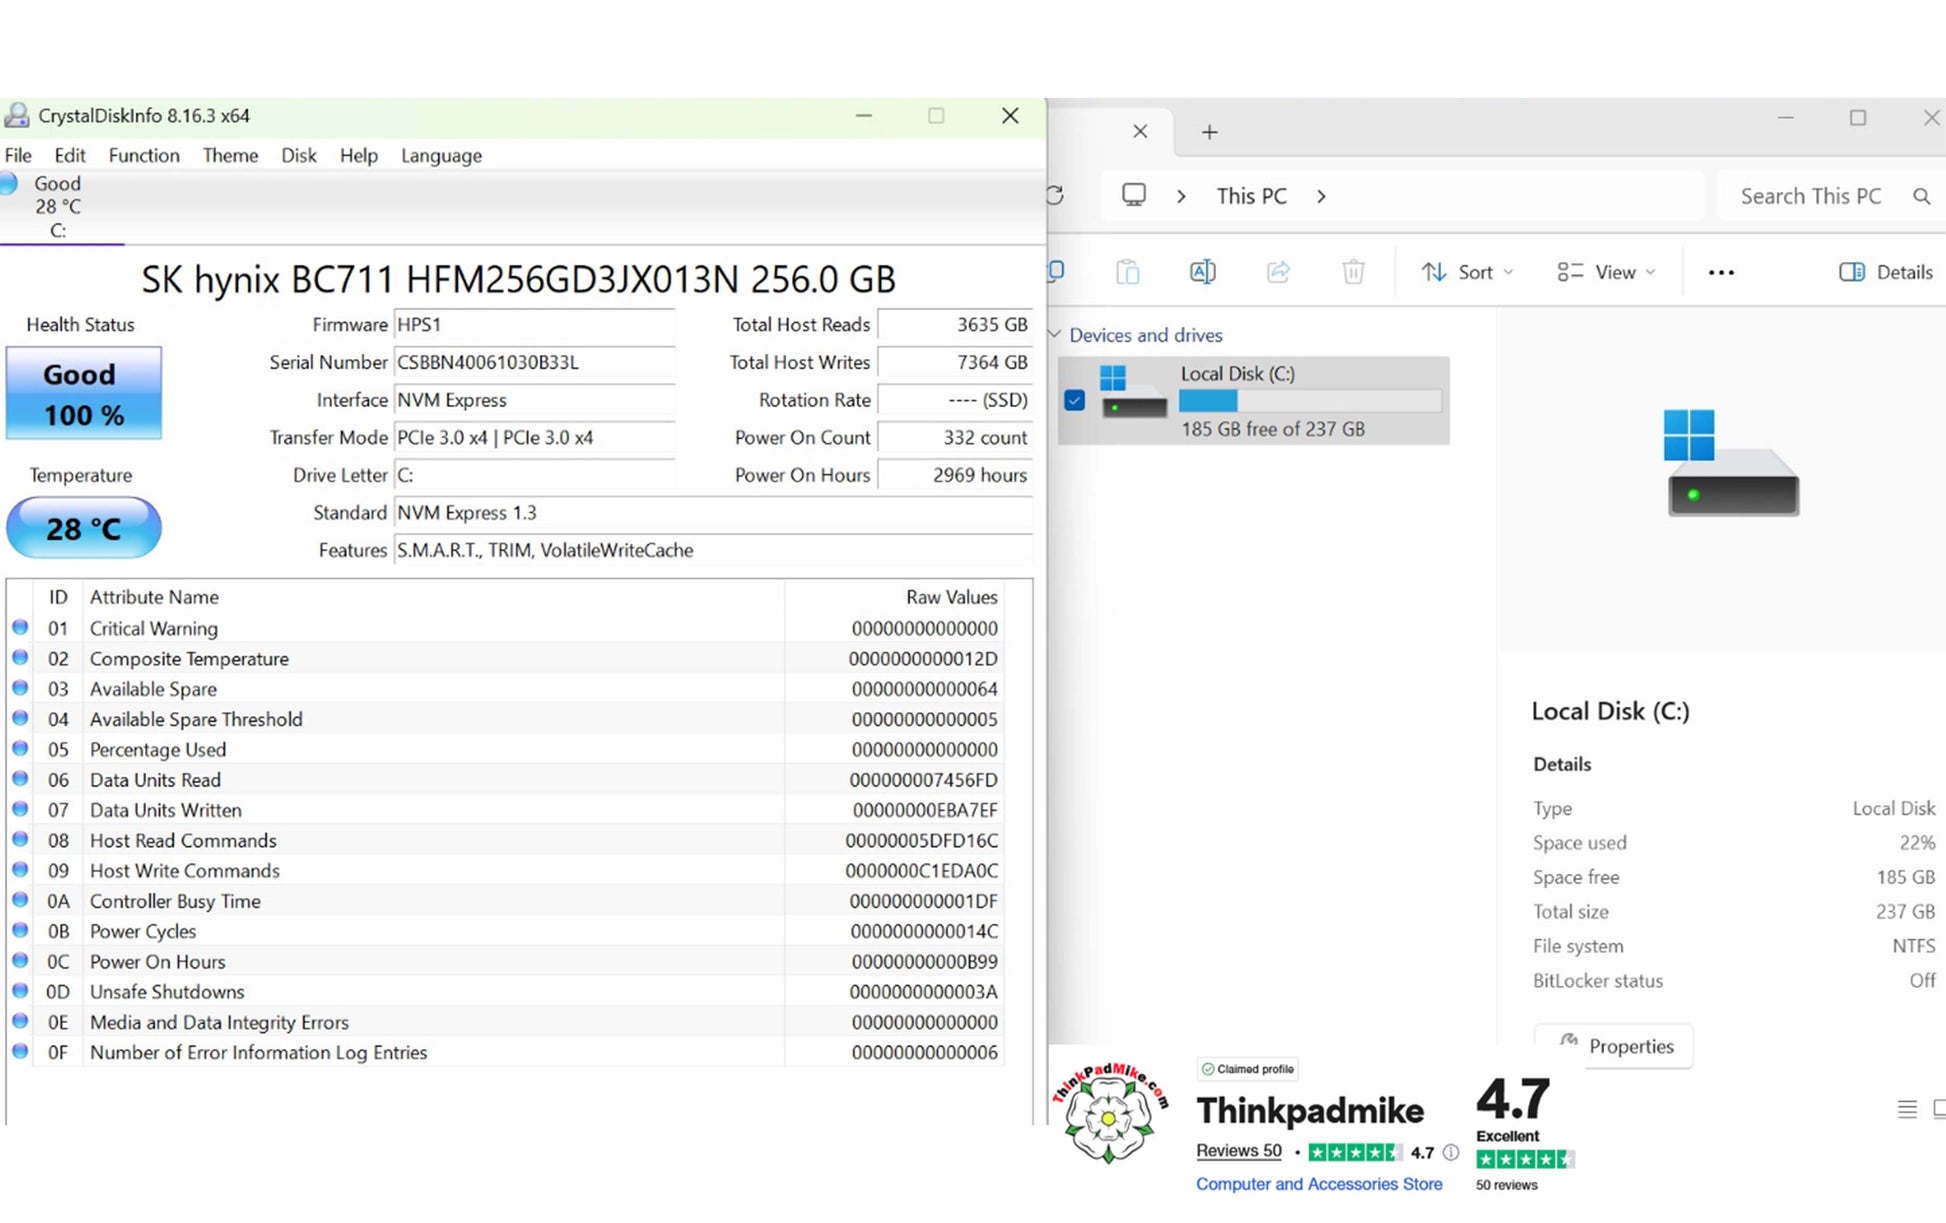Click the monitor icon in address bar
This screenshot has width=1946, height=1223.
pos(1133,195)
